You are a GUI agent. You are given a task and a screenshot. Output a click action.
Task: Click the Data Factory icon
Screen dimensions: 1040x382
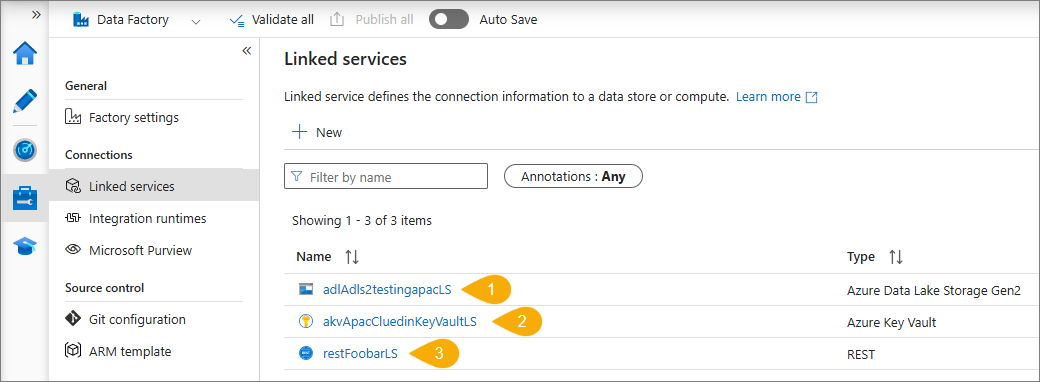81,20
